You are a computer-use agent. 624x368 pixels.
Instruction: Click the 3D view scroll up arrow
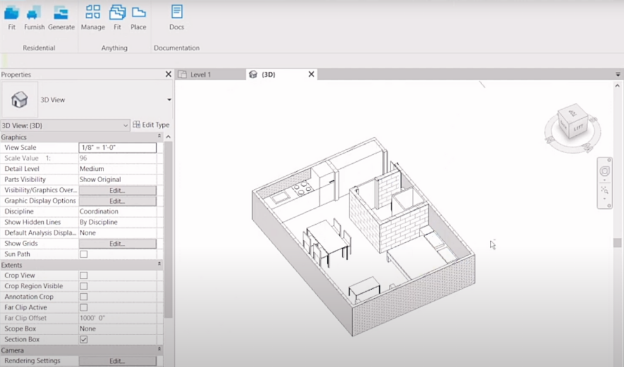617,86
